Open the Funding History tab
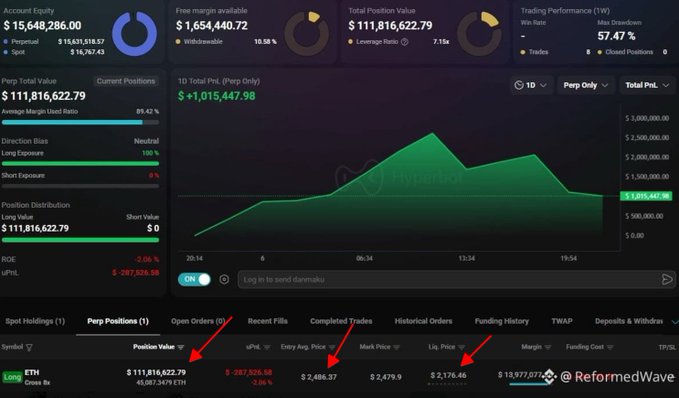The width and height of the screenshot is (679, 398). tap(502, 321)
